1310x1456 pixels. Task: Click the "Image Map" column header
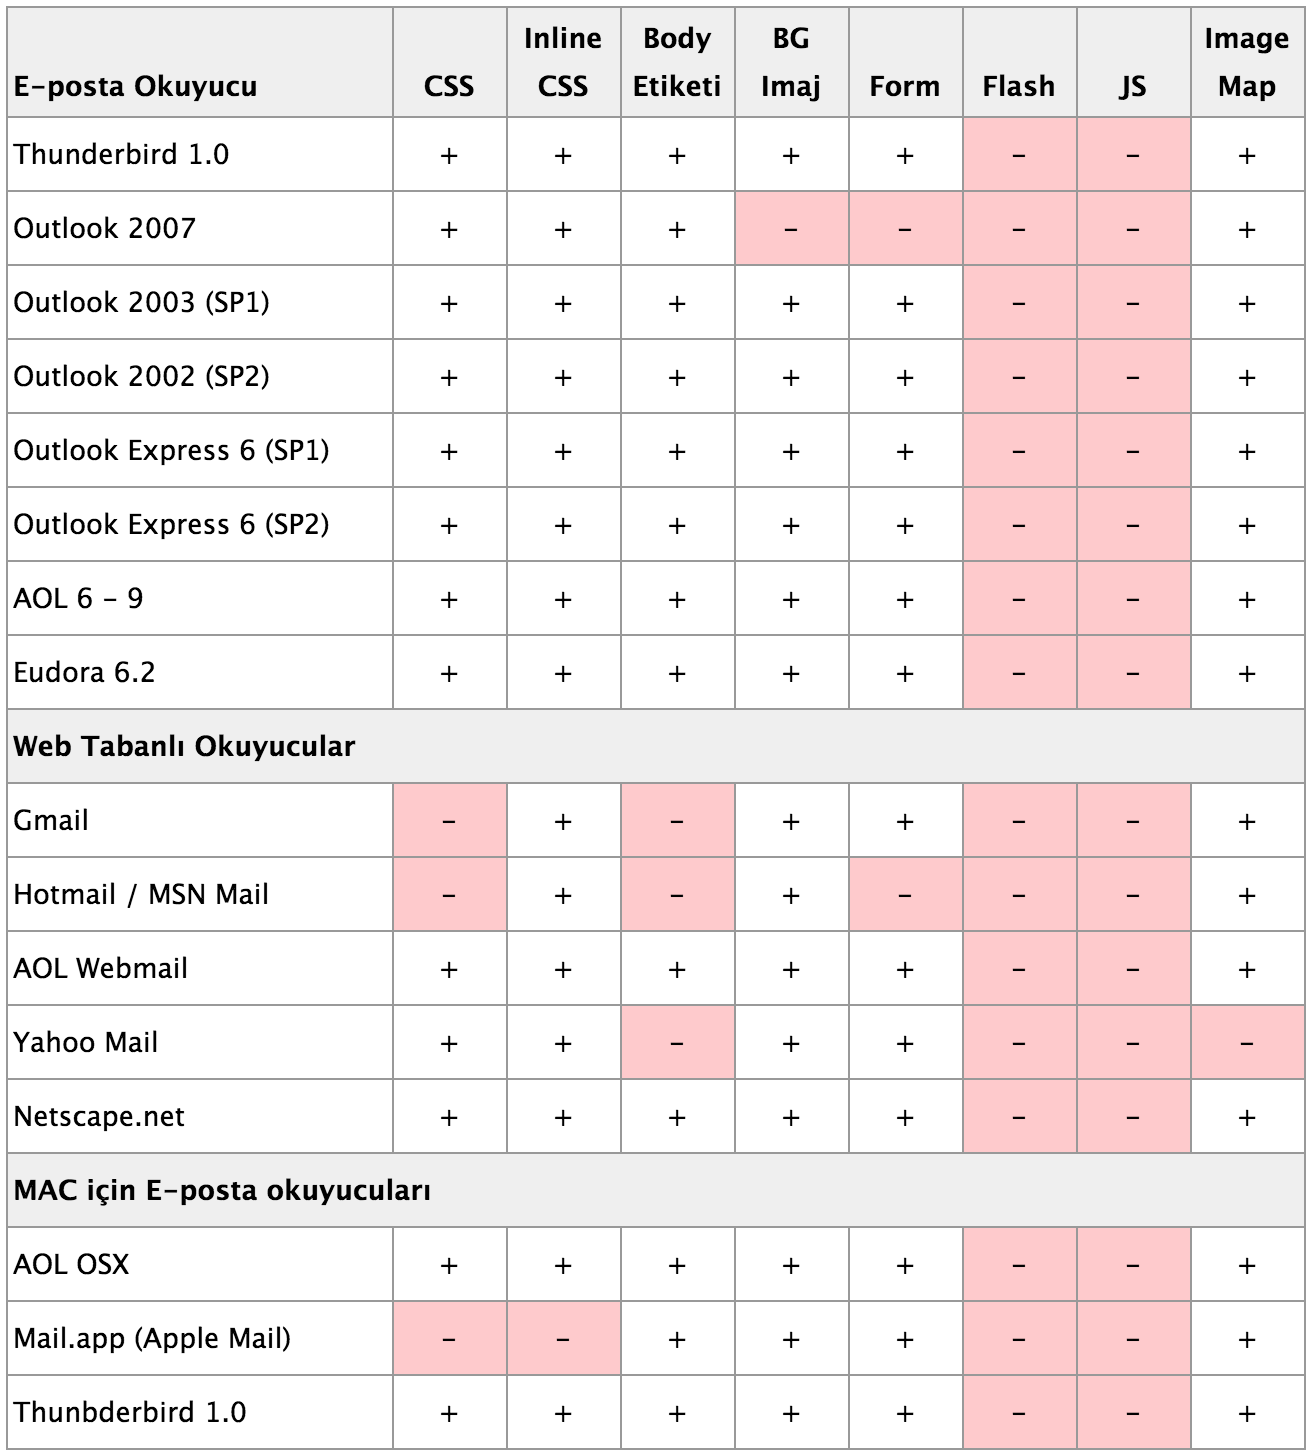pos(1246,62)
